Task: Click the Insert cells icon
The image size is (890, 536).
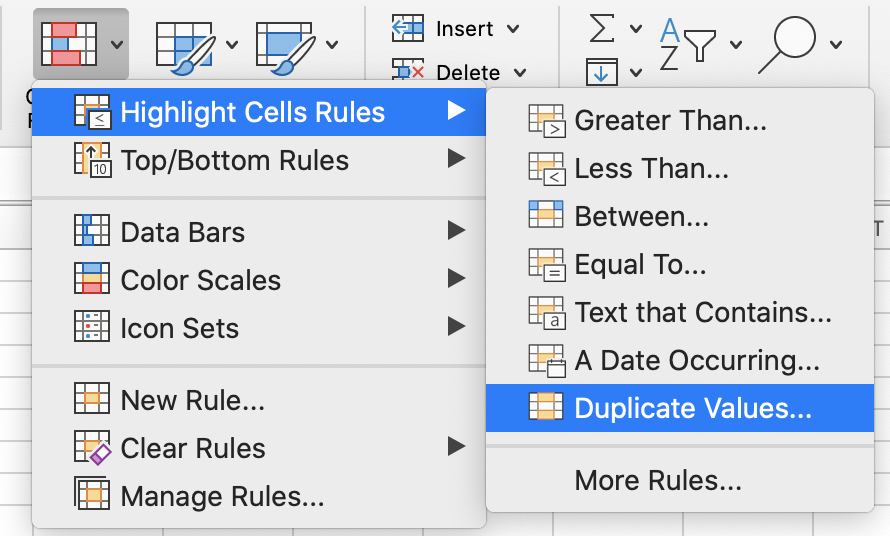Action: tap(408, 28)
